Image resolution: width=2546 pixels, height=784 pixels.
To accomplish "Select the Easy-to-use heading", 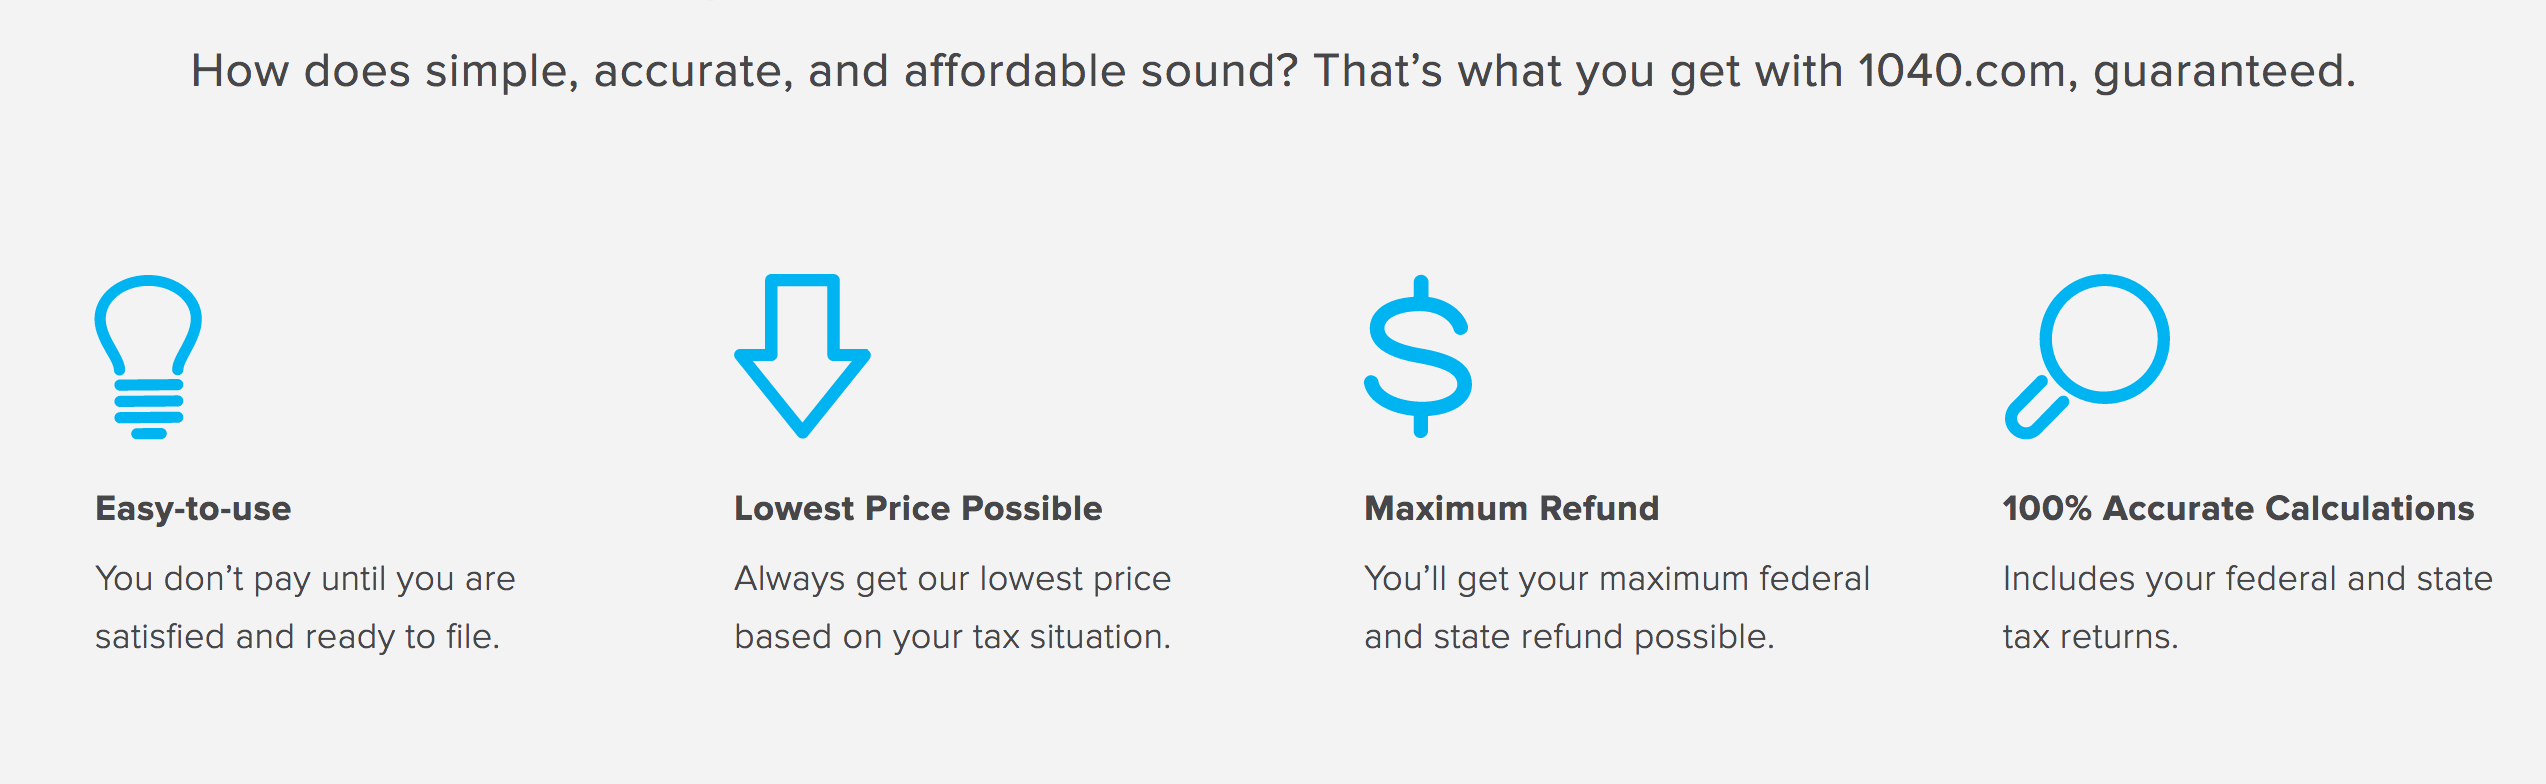I will (x=193, y=509).
